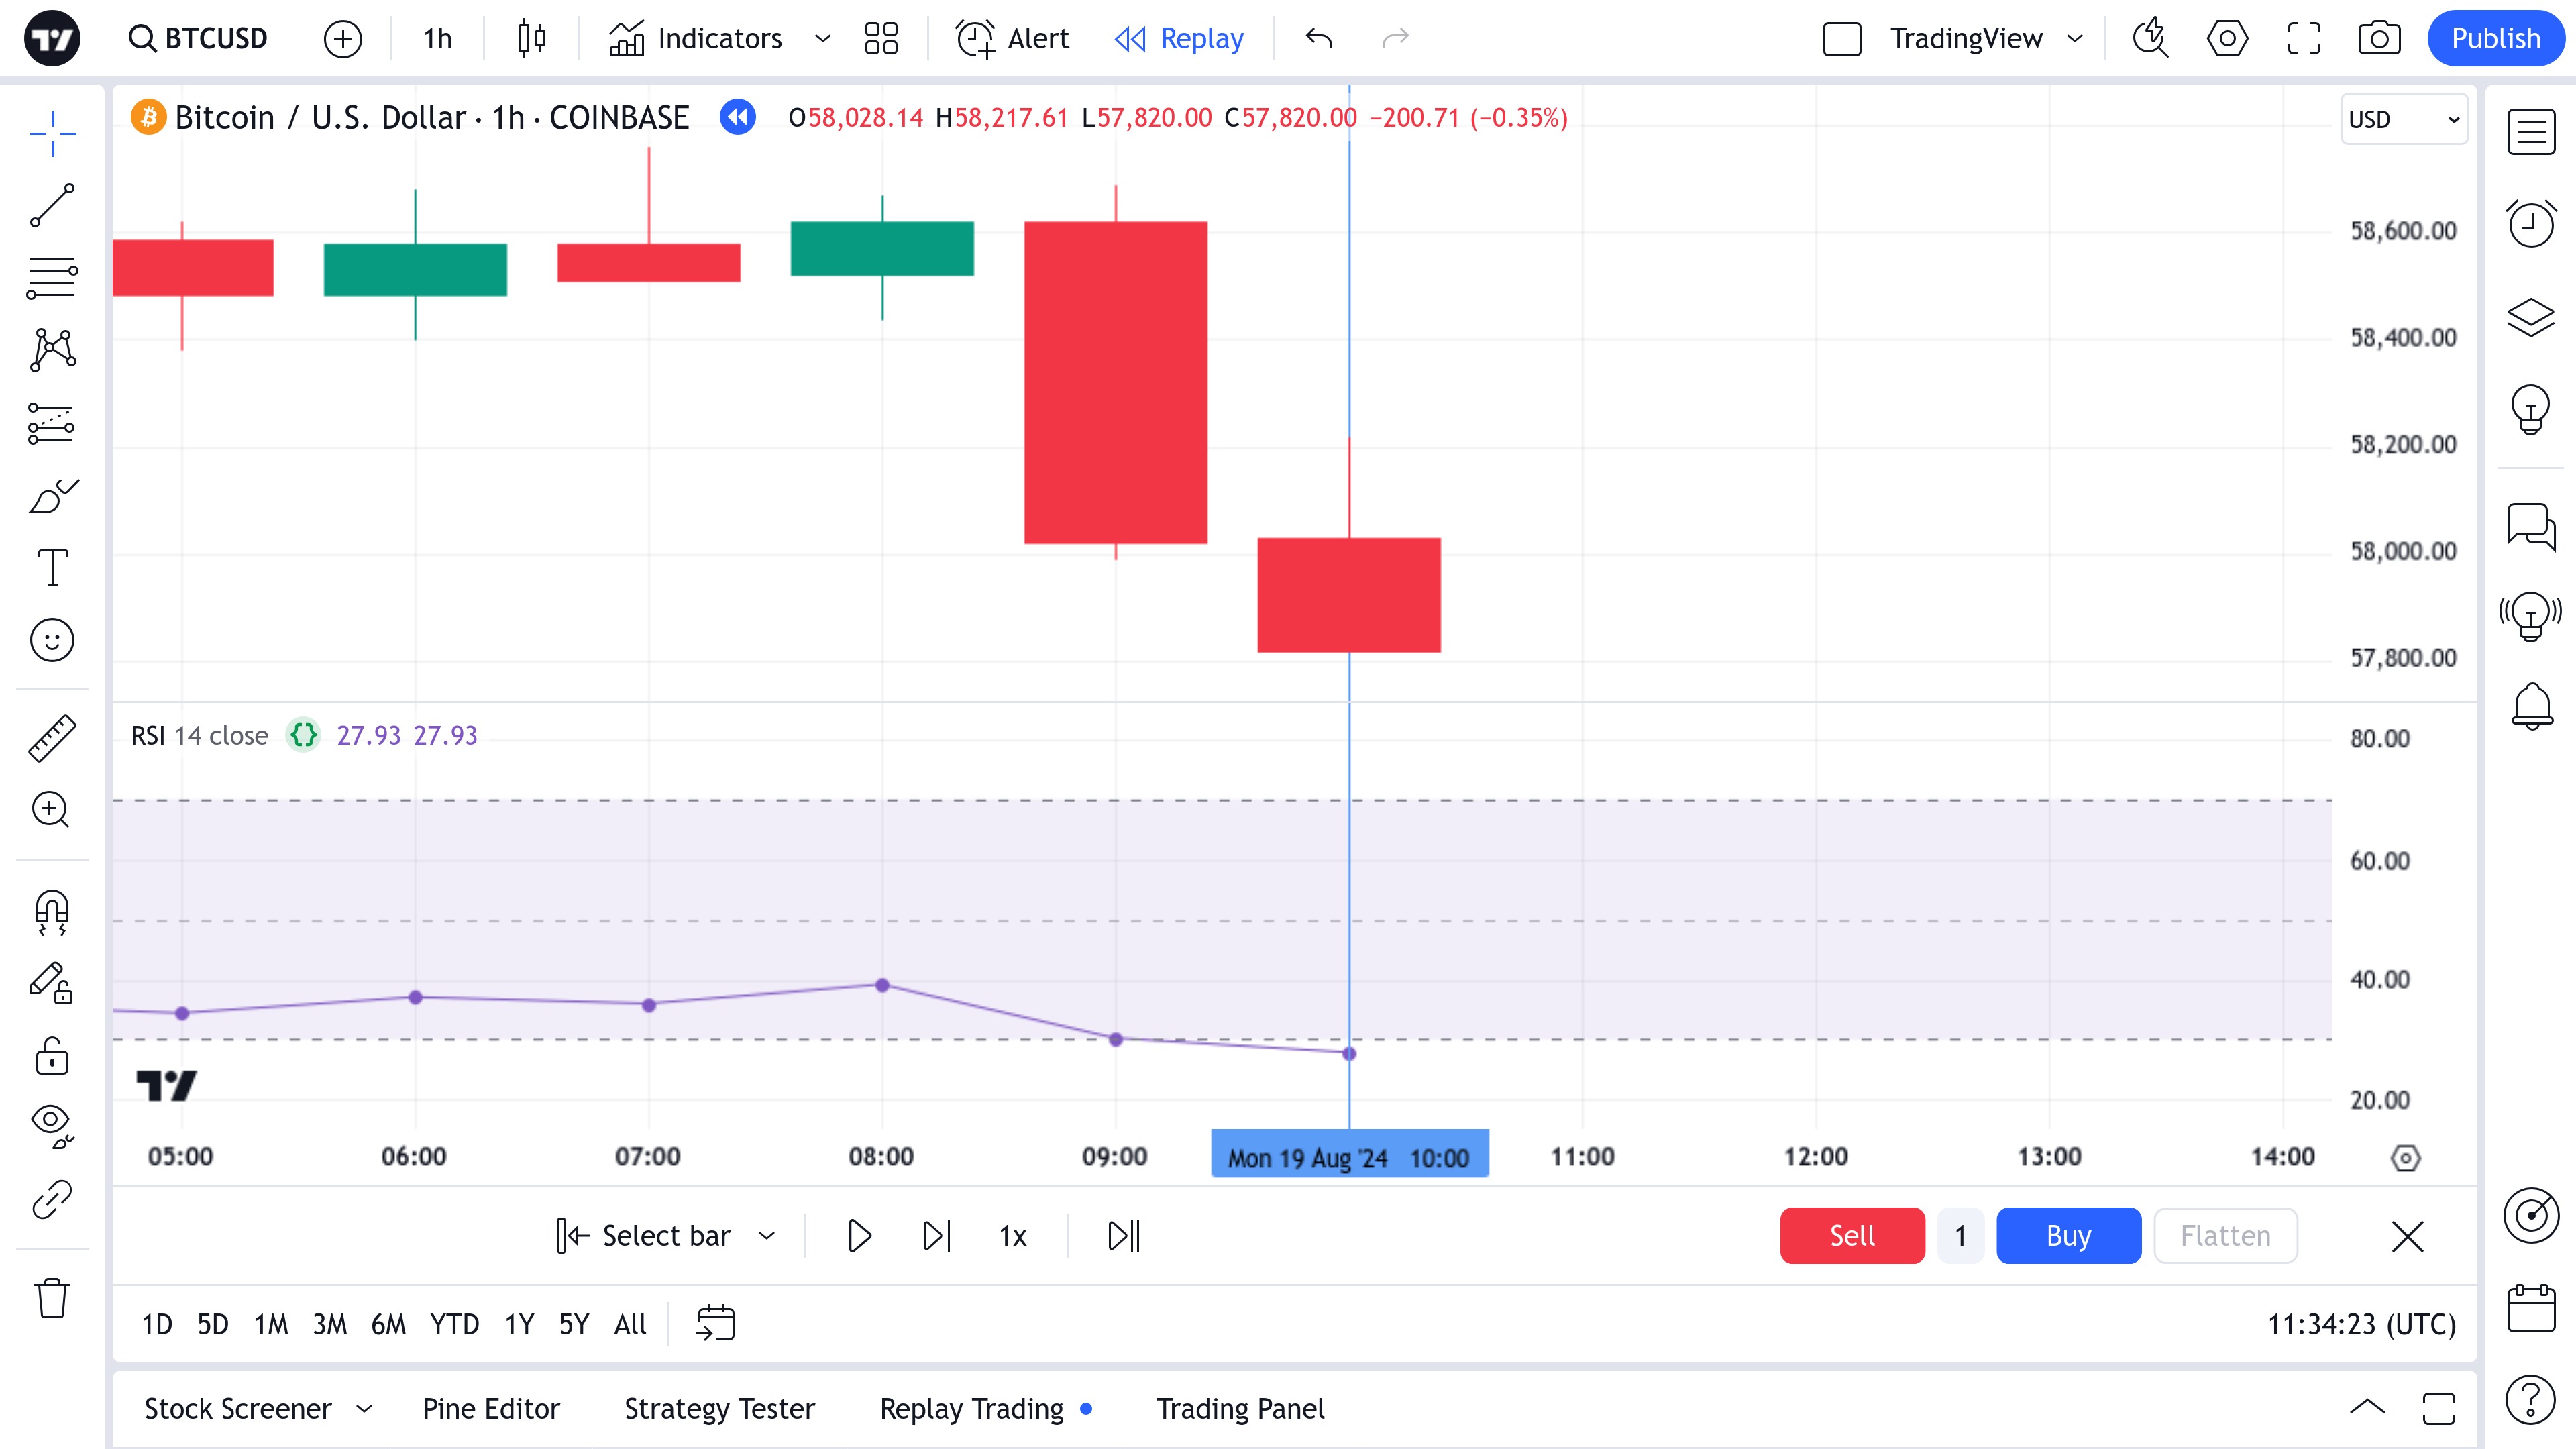Take a chart snapshot with camera icon

point(2379,38)
